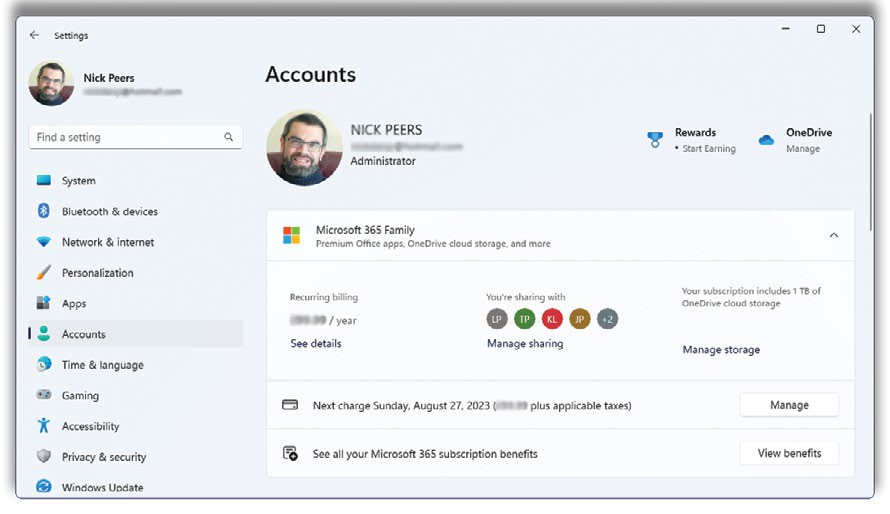This screenshot has width=890, height=514.
Task: Click the View benefits button
Action: click(789, 453)
